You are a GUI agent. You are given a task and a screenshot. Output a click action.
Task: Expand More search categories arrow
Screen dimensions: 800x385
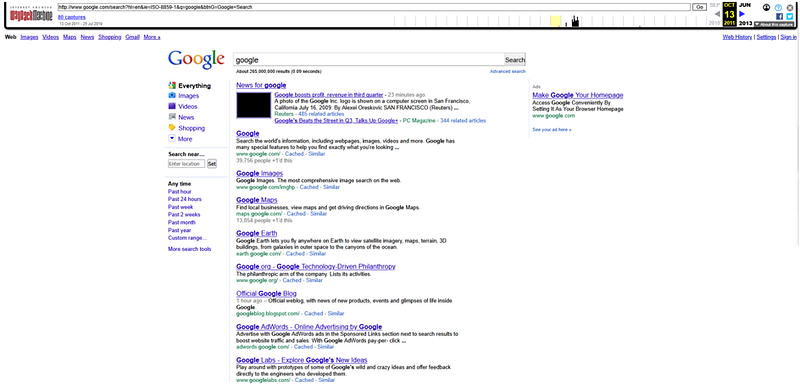pos(172,138)
